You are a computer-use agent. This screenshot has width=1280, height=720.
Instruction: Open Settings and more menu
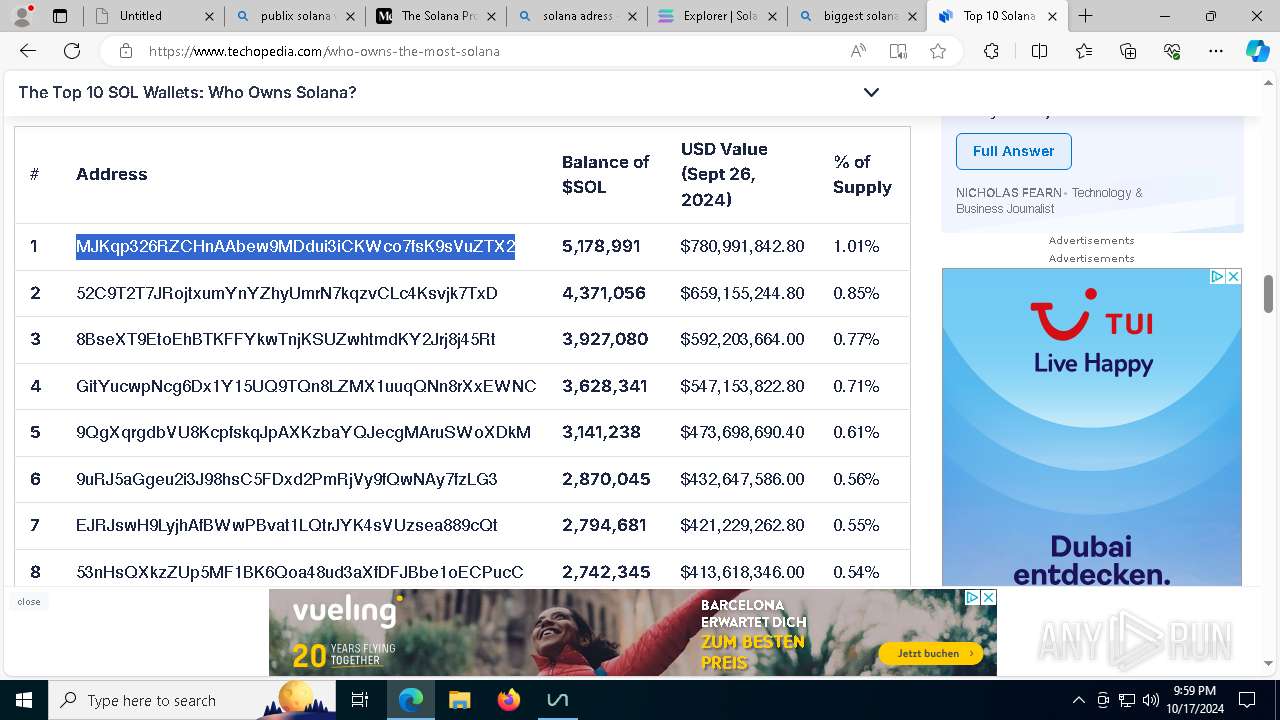coord(1216,51)
